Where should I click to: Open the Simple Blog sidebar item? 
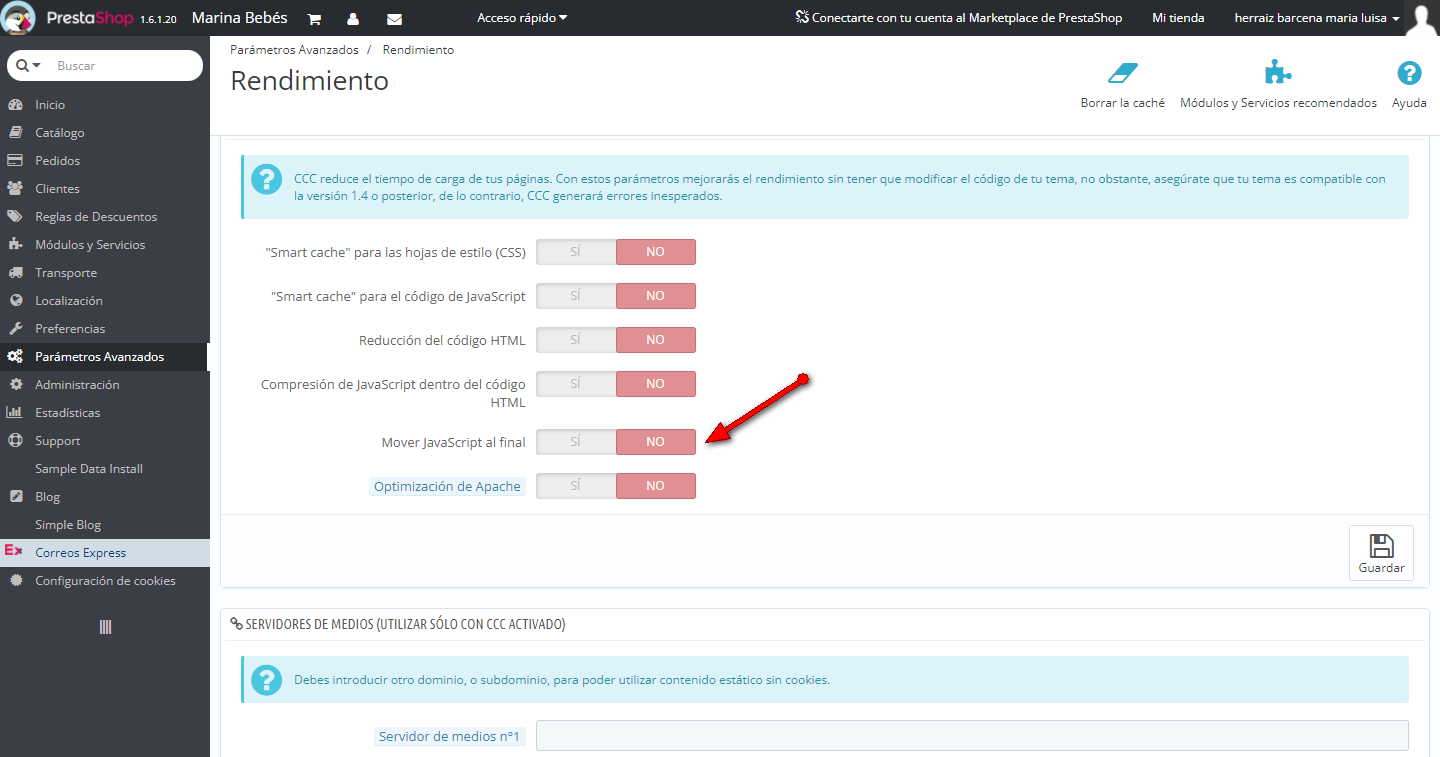click(105, 525)
